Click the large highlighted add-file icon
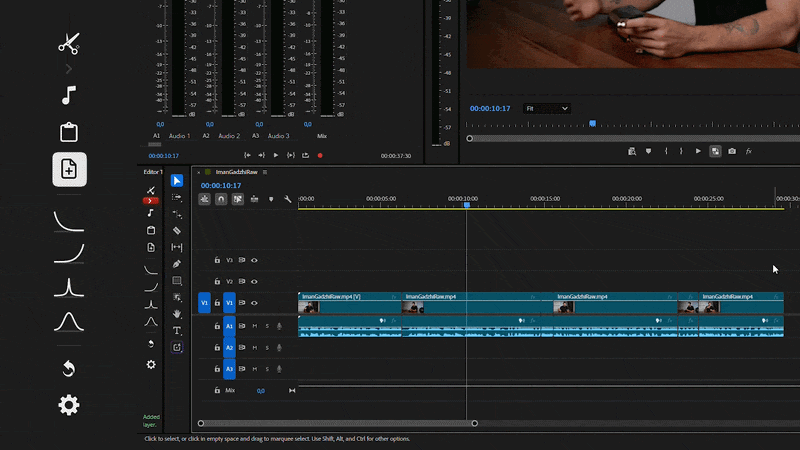 69,169
